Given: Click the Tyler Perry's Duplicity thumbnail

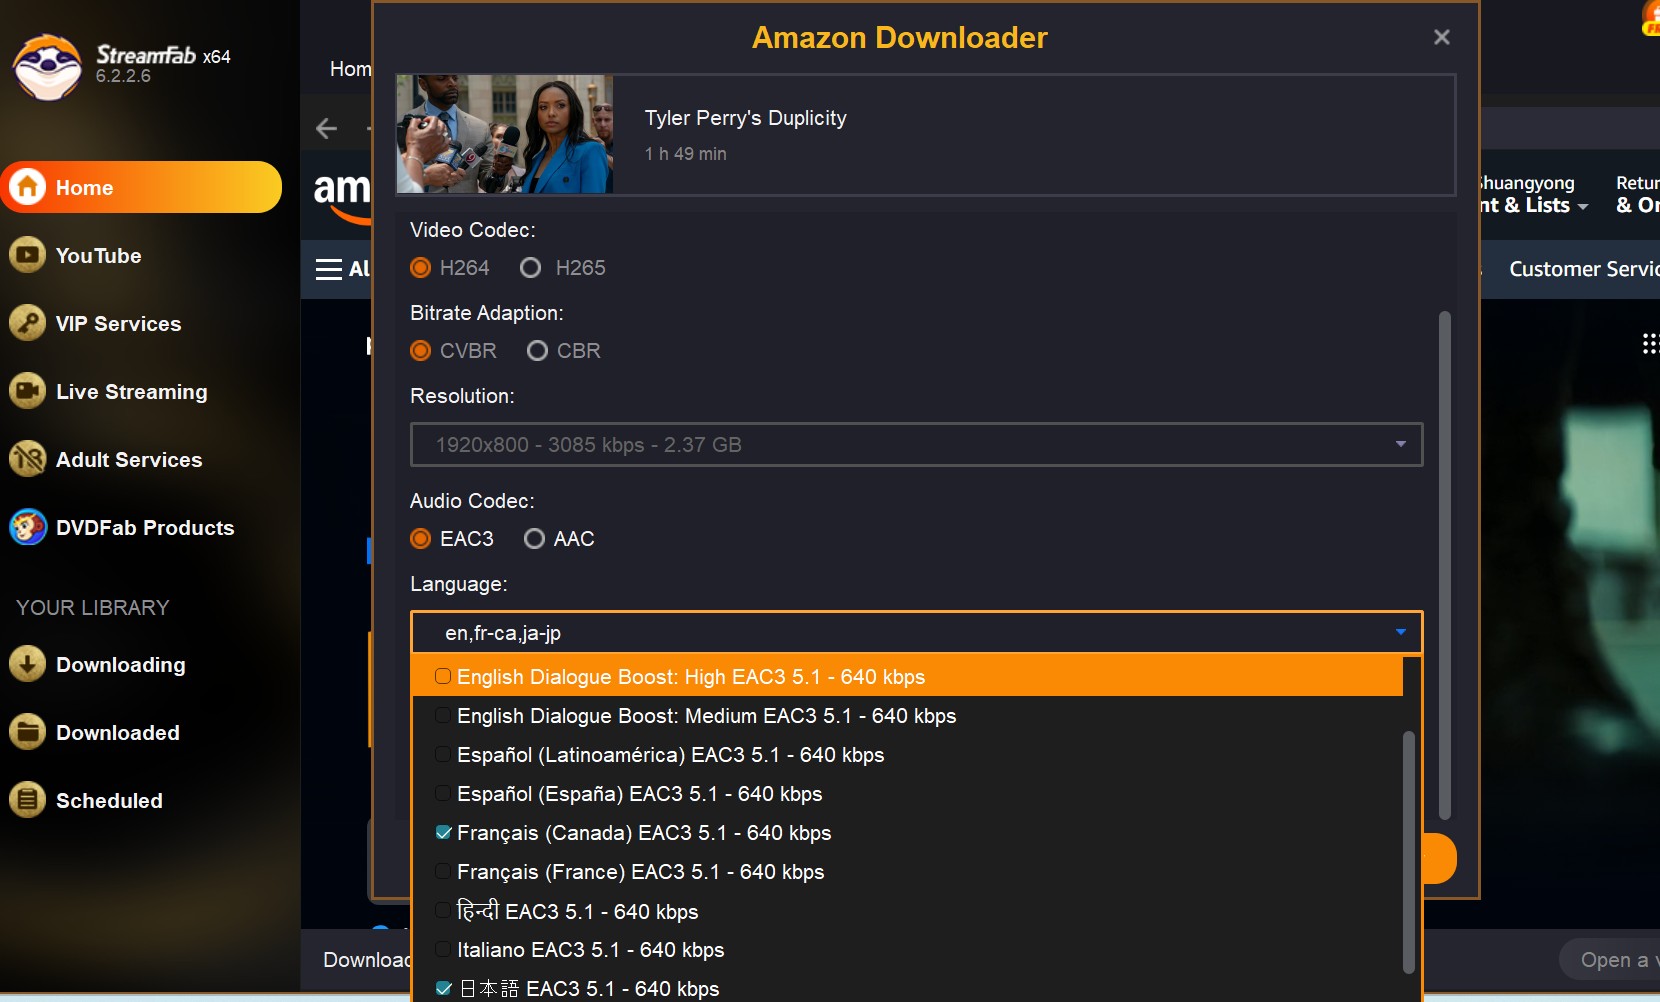Looking at the screenshot, I should click(505, 134).
